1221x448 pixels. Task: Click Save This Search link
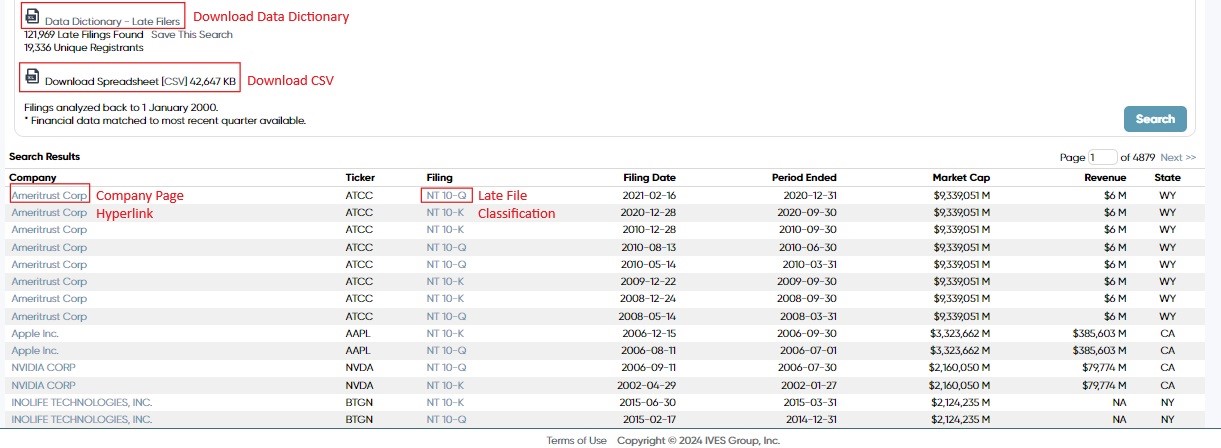(x=192, y=34)
